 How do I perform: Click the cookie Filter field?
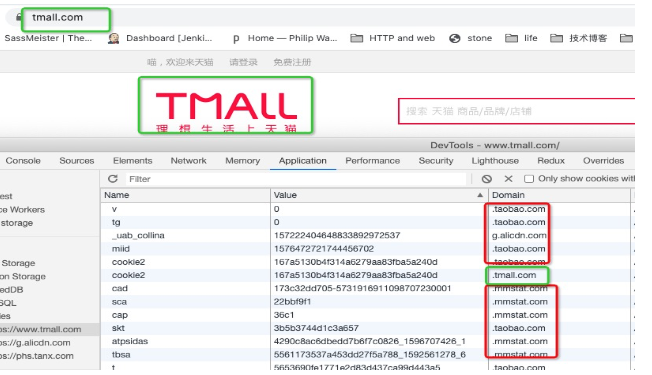click(296, 179)
